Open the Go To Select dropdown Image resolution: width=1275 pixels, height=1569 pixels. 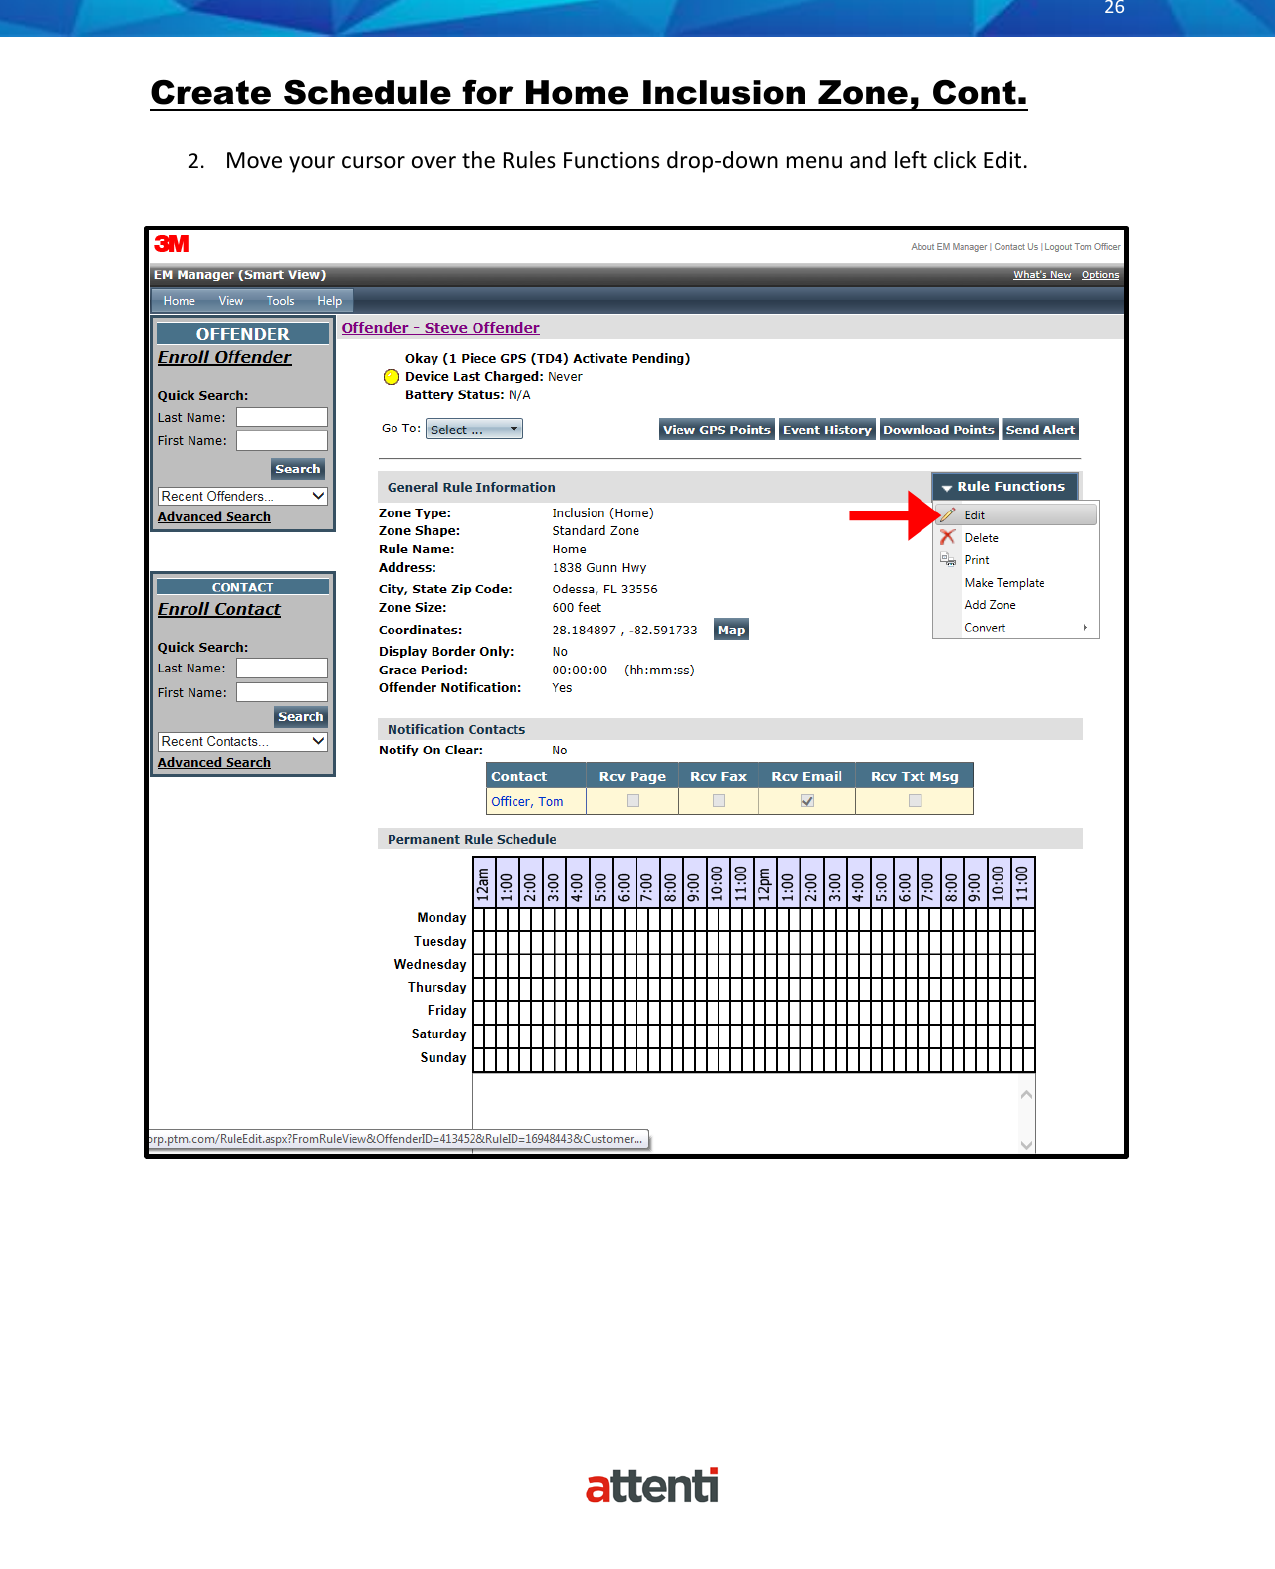tap(475, 429)
